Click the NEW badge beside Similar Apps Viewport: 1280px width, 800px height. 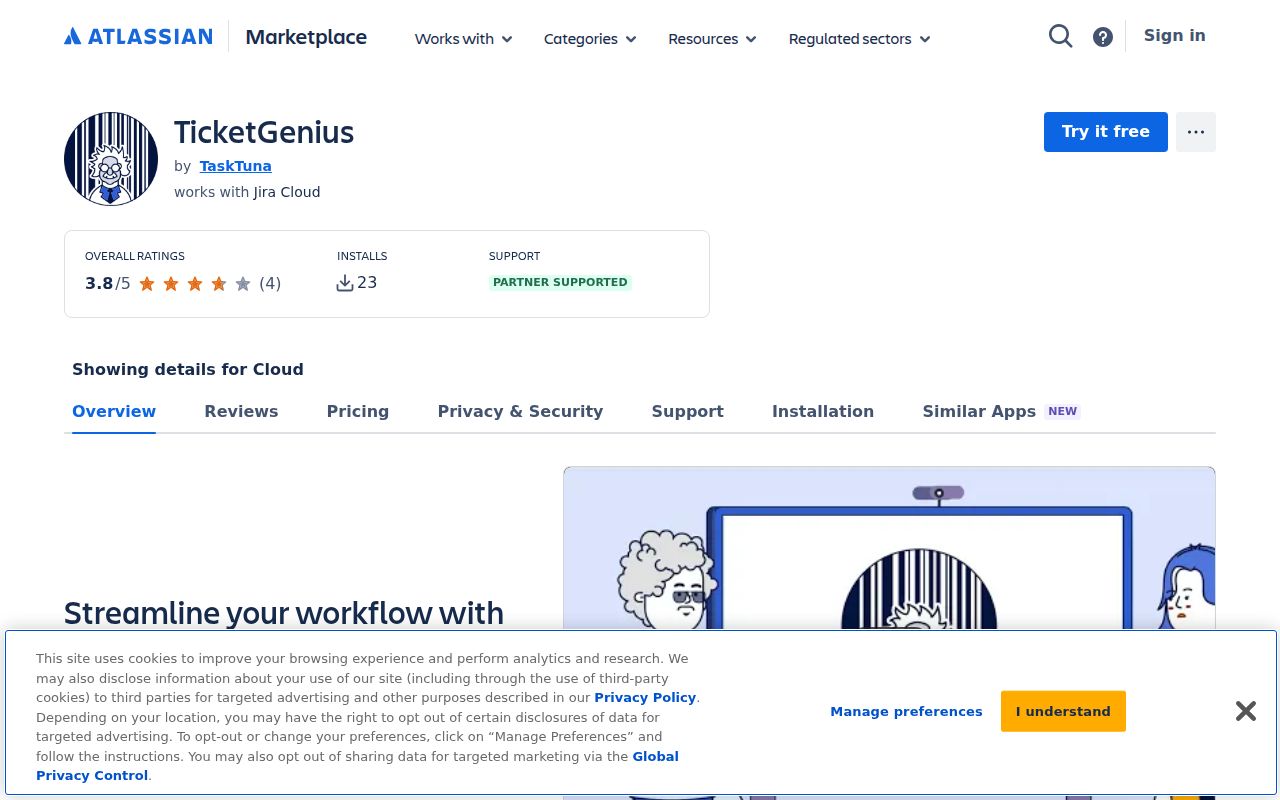coord(1062,411)
